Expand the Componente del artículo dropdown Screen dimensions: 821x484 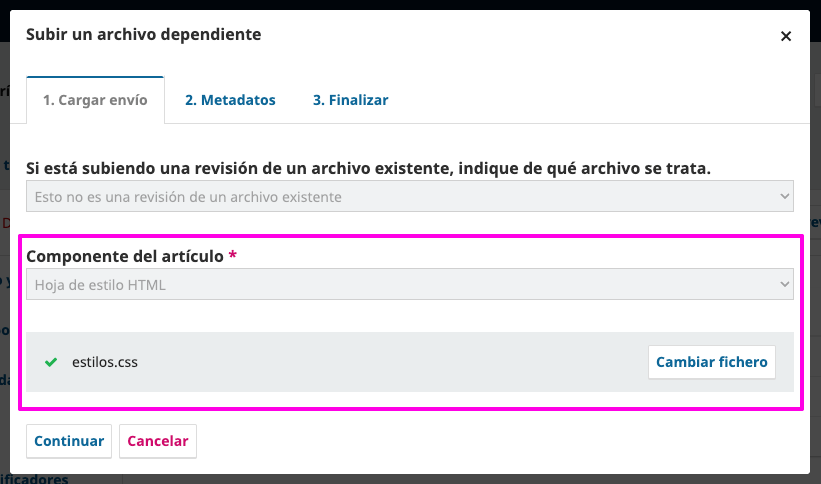400,285
